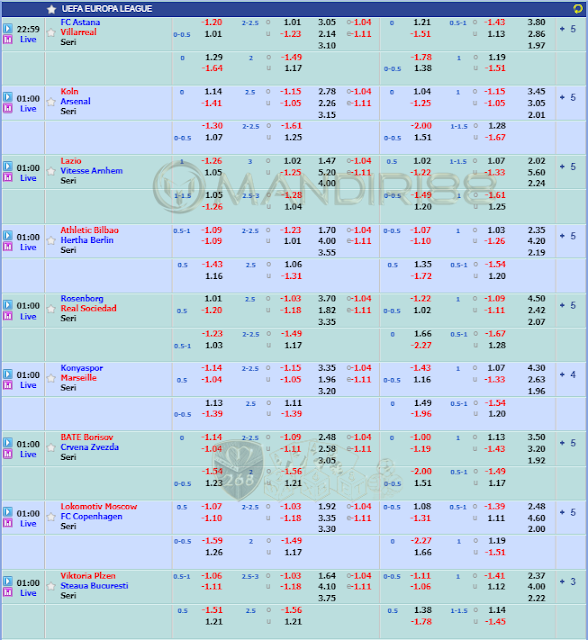The height and width of the screenshot is (640, 588).
Task: Open live stream icon for Lazio match
Action: point(8,166)
